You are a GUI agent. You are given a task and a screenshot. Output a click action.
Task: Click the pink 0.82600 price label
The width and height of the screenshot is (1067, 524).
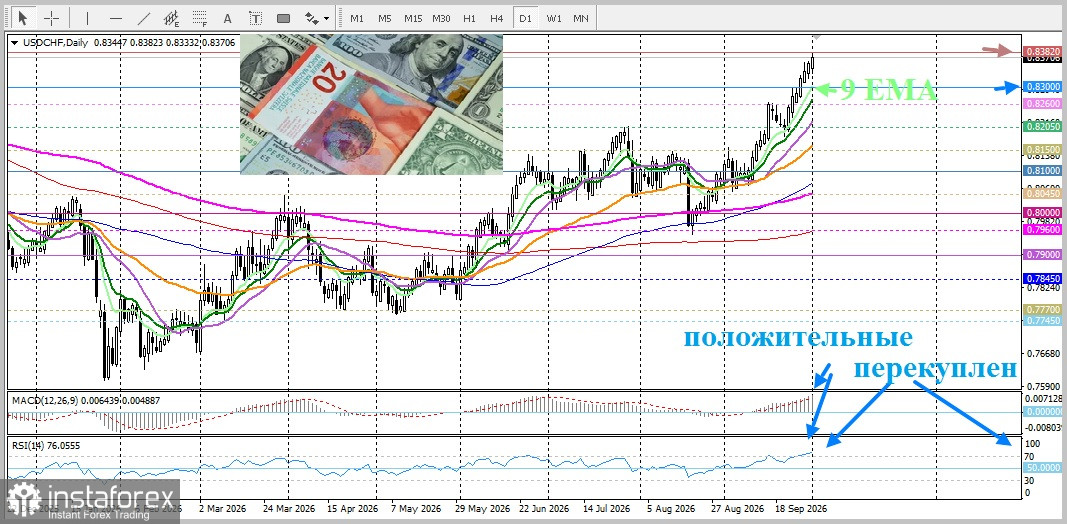tap(1043, 103)
